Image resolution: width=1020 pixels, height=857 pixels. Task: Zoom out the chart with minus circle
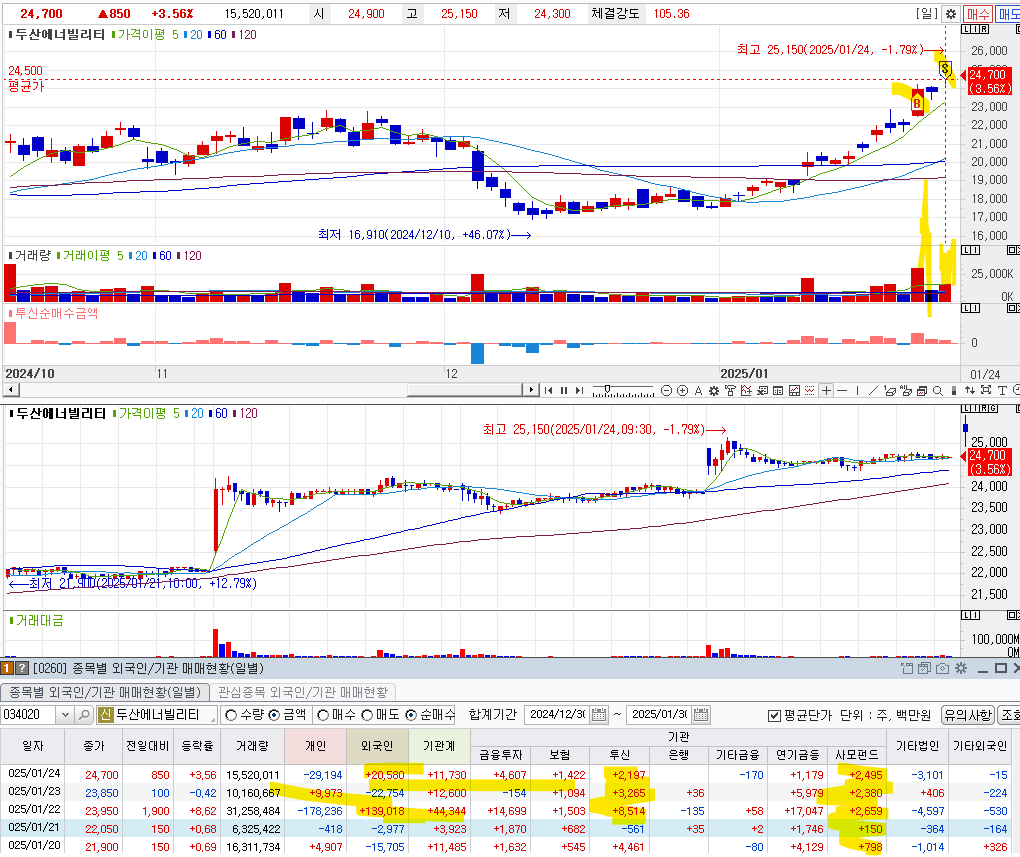[666, 390]
